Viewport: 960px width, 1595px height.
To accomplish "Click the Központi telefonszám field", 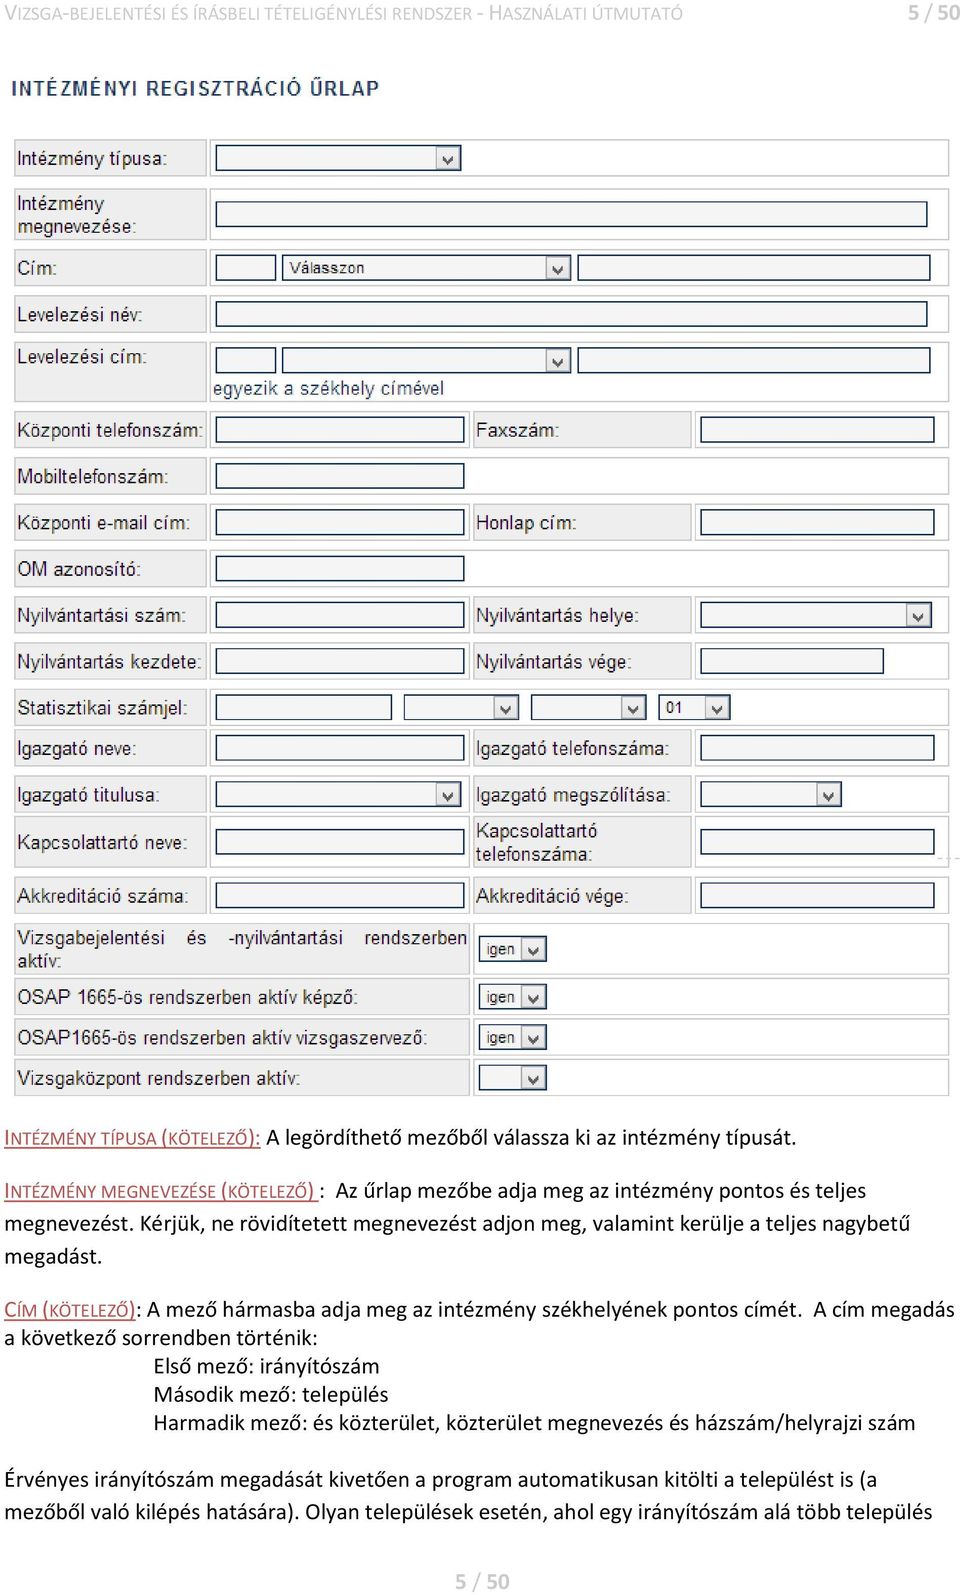I will point(340,430).
